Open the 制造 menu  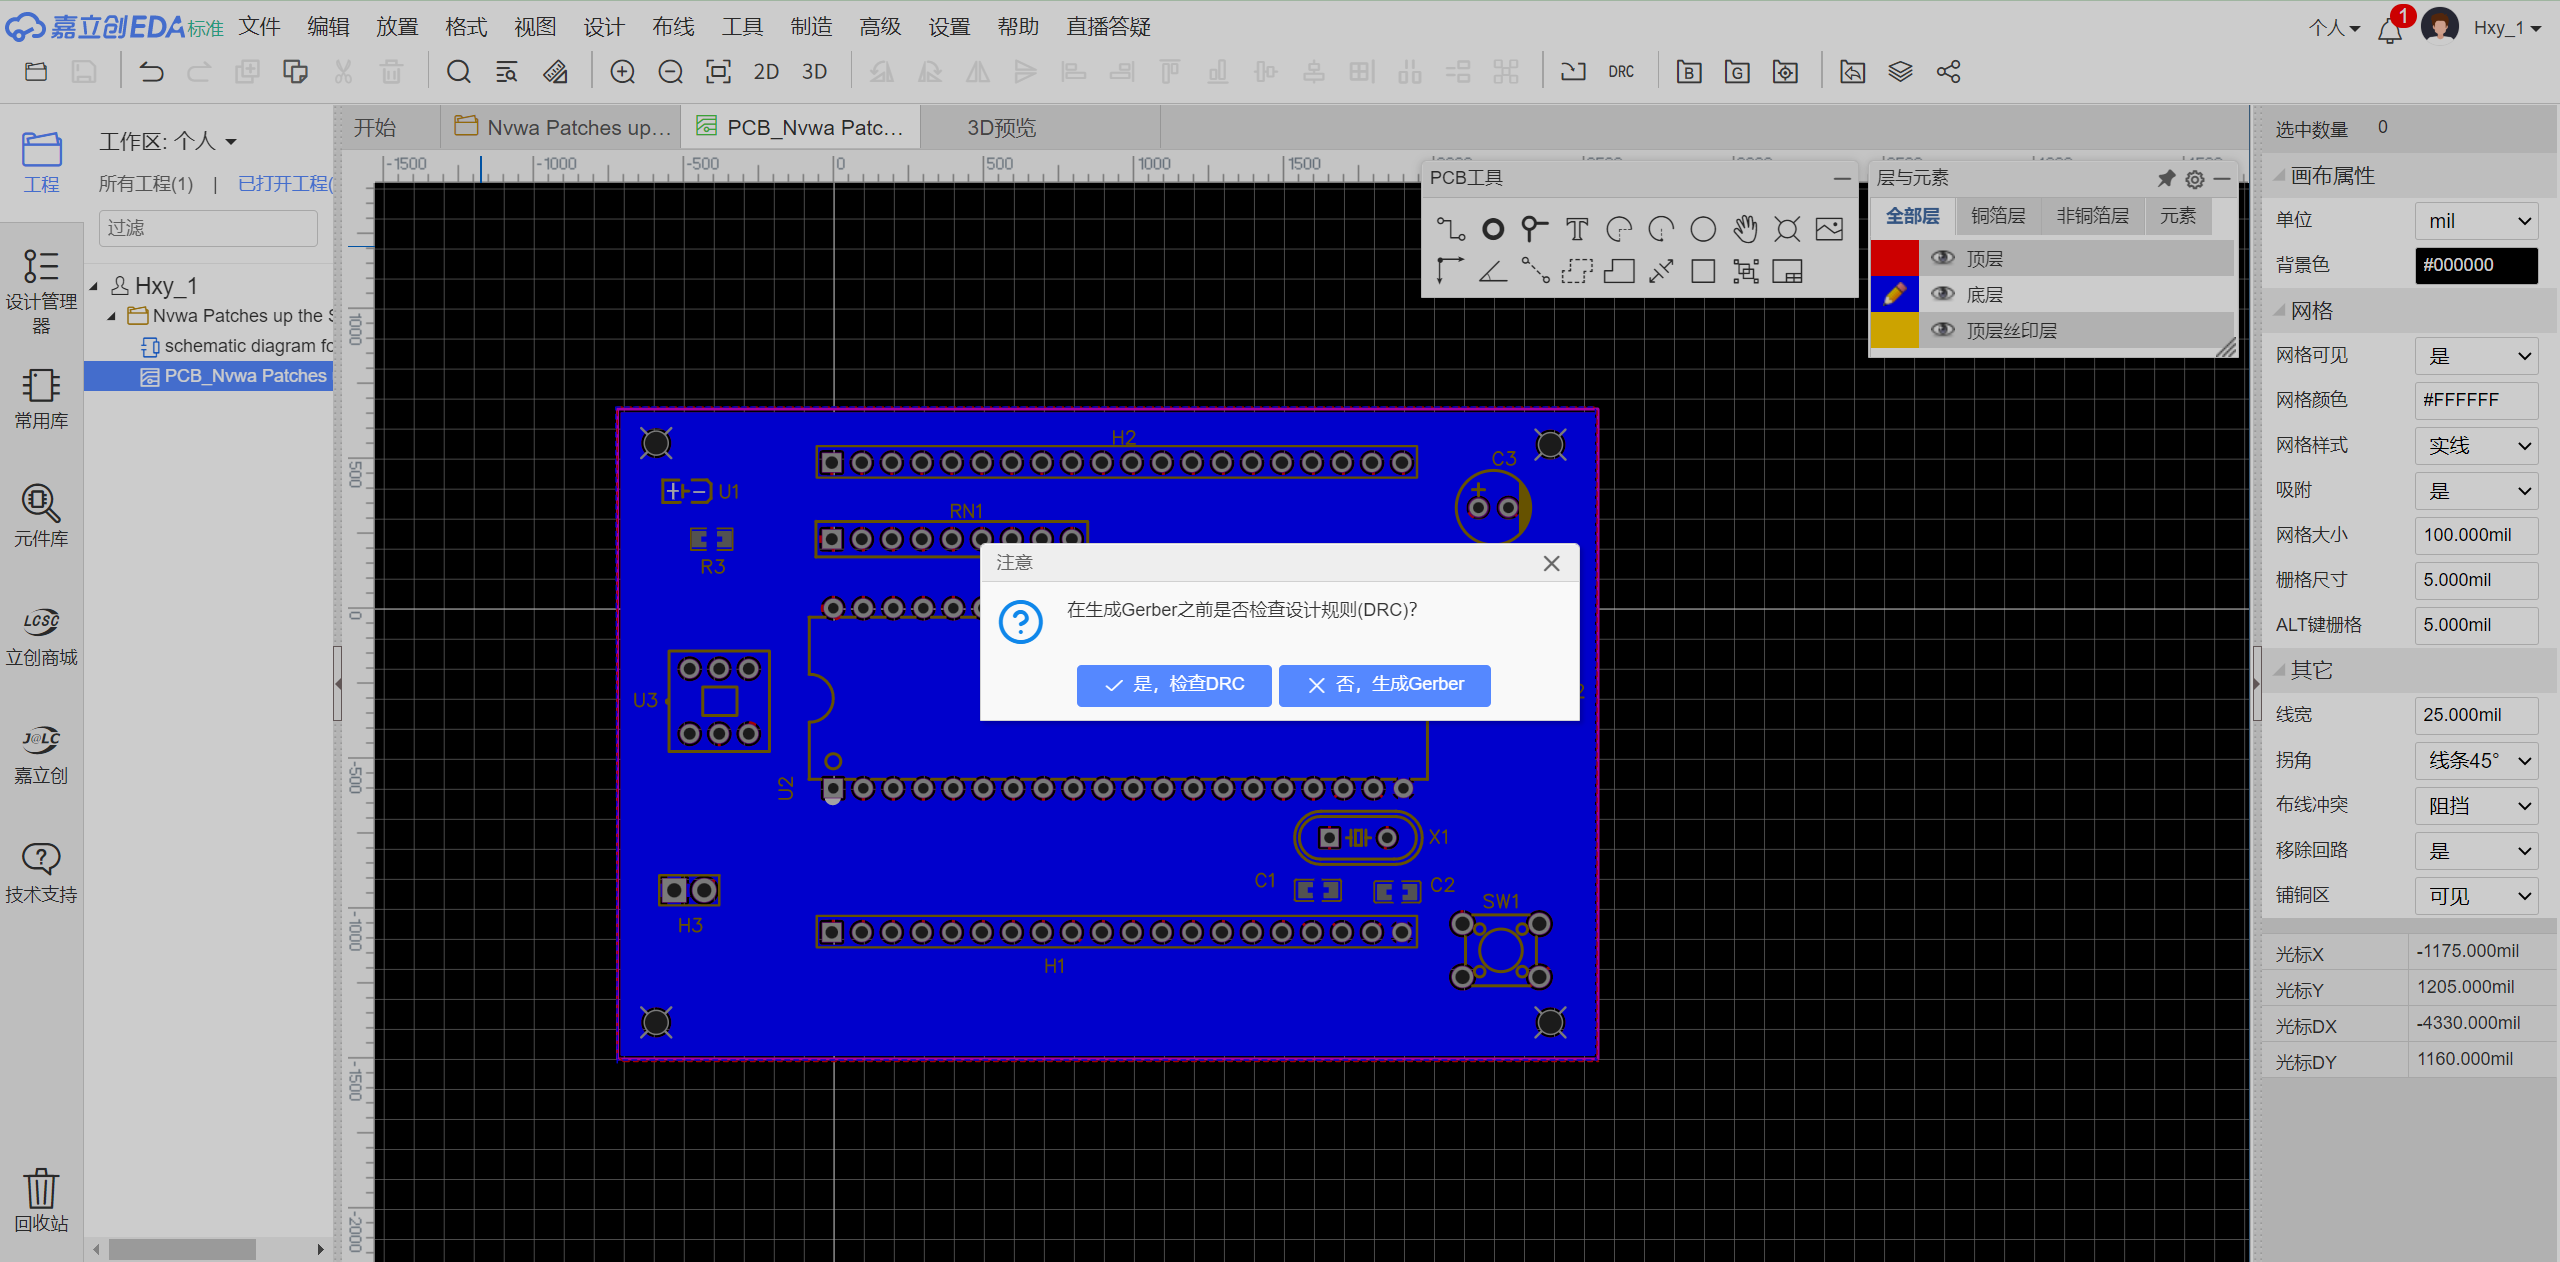click(810, 27)
